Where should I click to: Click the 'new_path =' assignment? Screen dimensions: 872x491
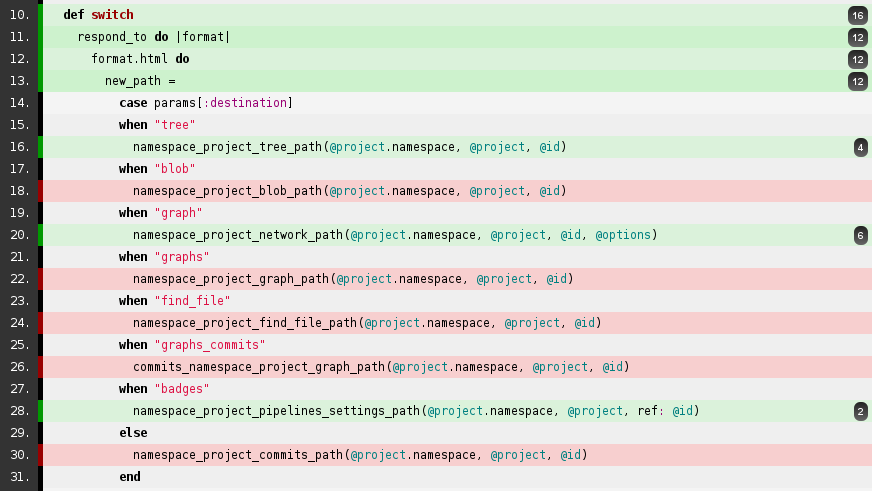coord(140,81)
